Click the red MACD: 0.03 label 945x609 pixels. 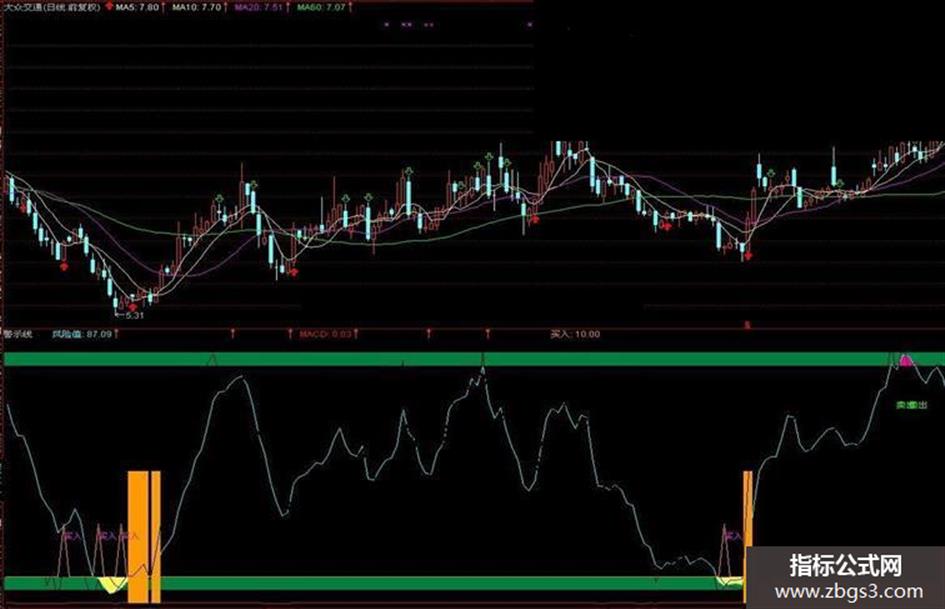point(325,333)
